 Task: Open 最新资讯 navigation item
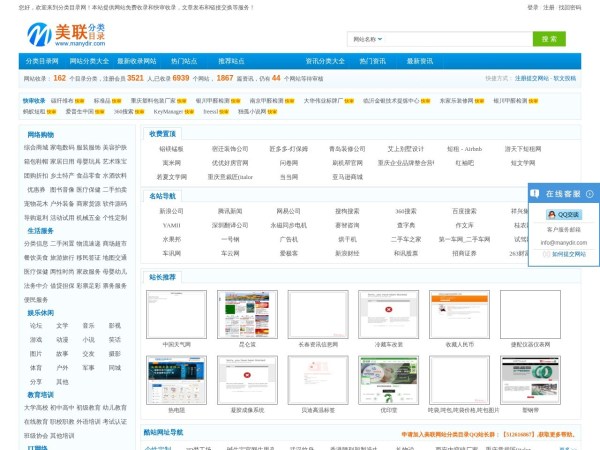click(x=420, y=61)
